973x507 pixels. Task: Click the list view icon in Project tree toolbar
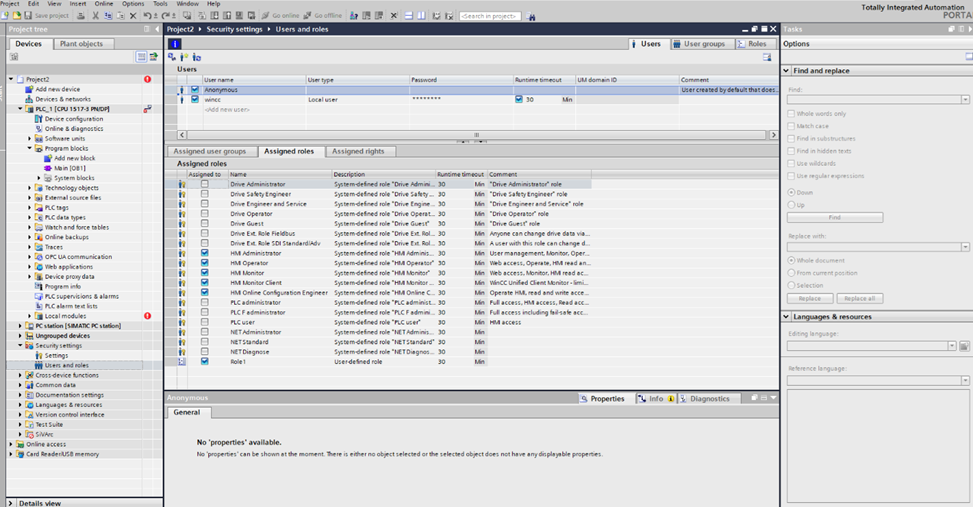tap(141, 56)
